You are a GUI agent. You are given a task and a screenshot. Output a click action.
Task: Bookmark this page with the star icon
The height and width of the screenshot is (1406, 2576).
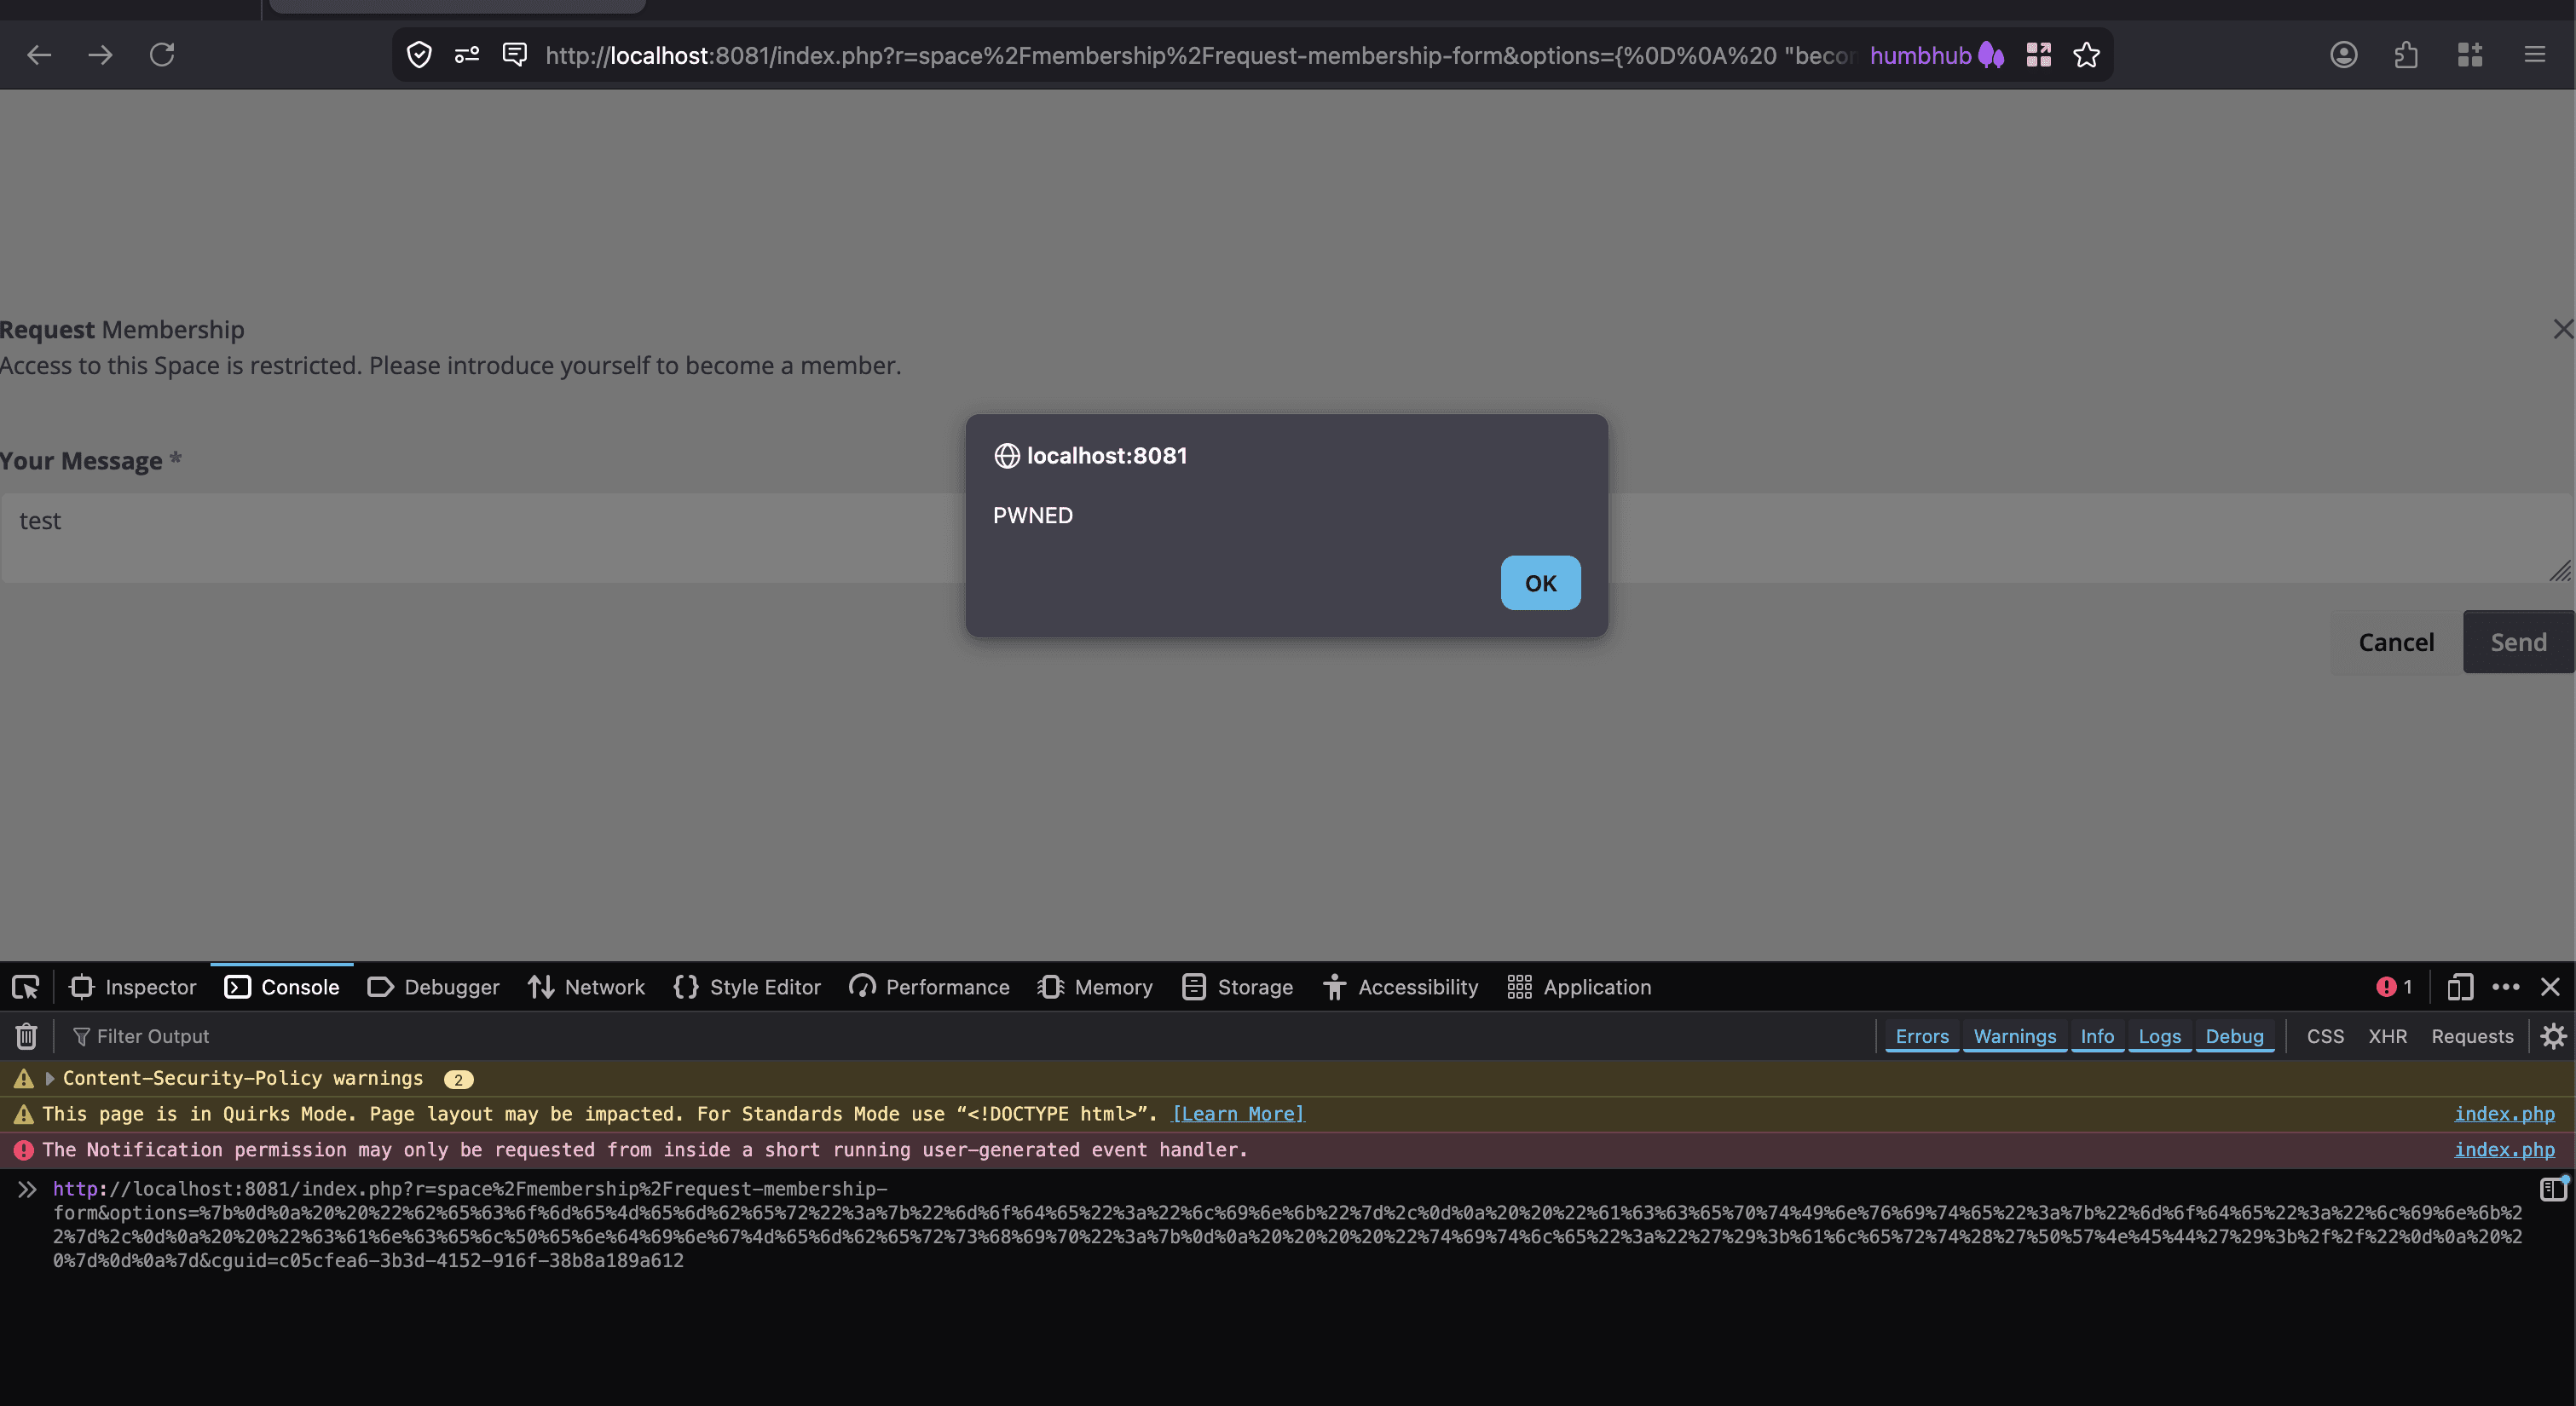(x=2086, y=55)
